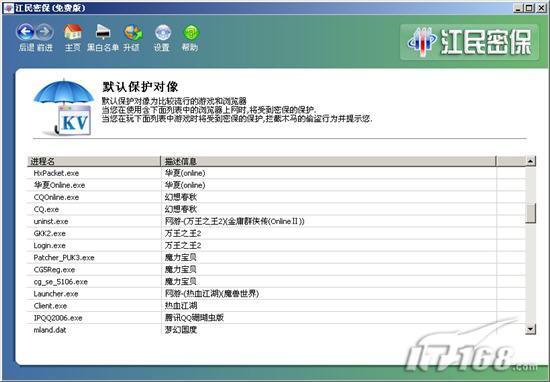Select the CQ.exe process
The image size is (550, 382).
pos(46,209)
